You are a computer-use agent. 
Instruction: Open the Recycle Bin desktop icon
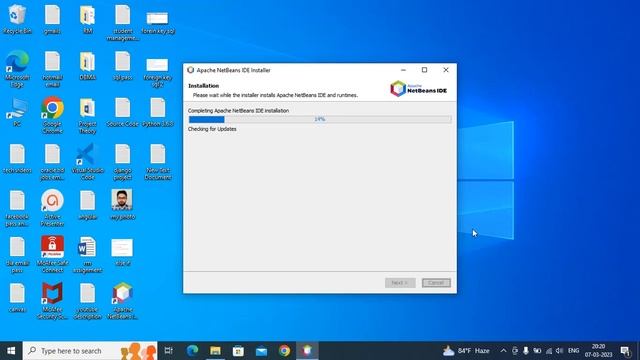(x=17, y=19)
